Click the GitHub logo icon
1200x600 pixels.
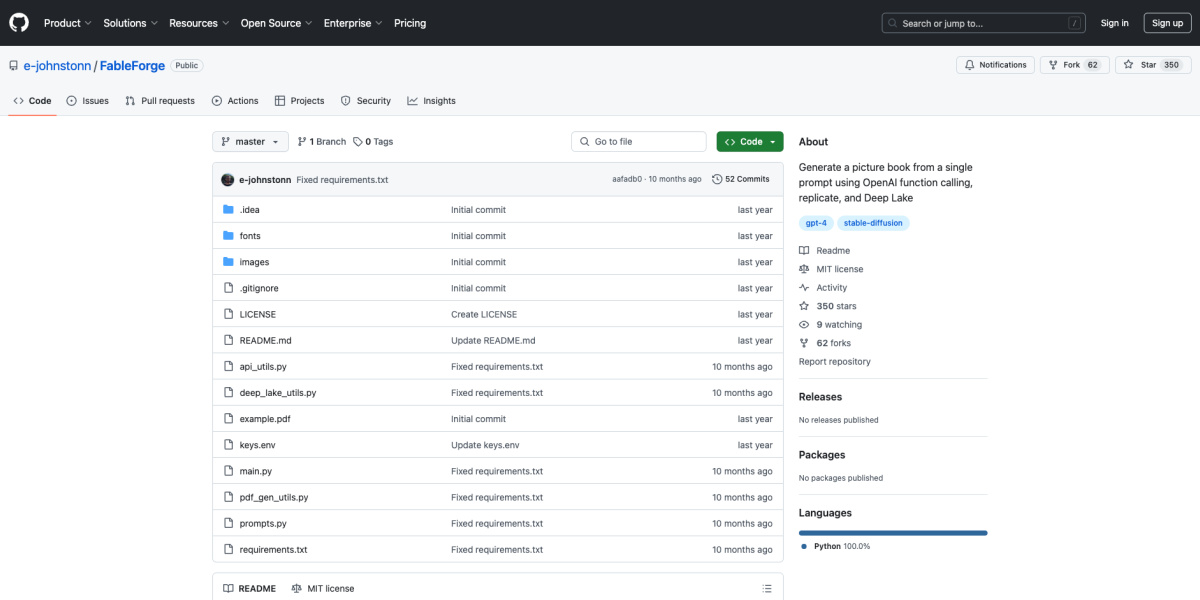point(19,23)
